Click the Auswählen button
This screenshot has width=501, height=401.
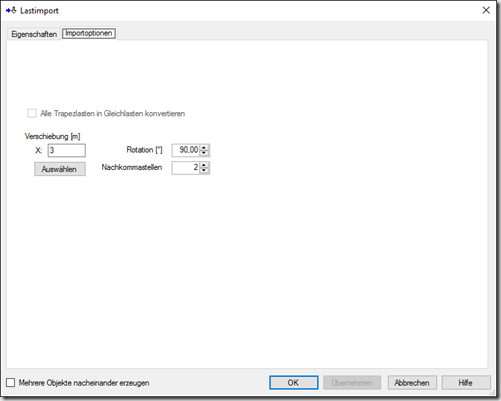(60, 169)
